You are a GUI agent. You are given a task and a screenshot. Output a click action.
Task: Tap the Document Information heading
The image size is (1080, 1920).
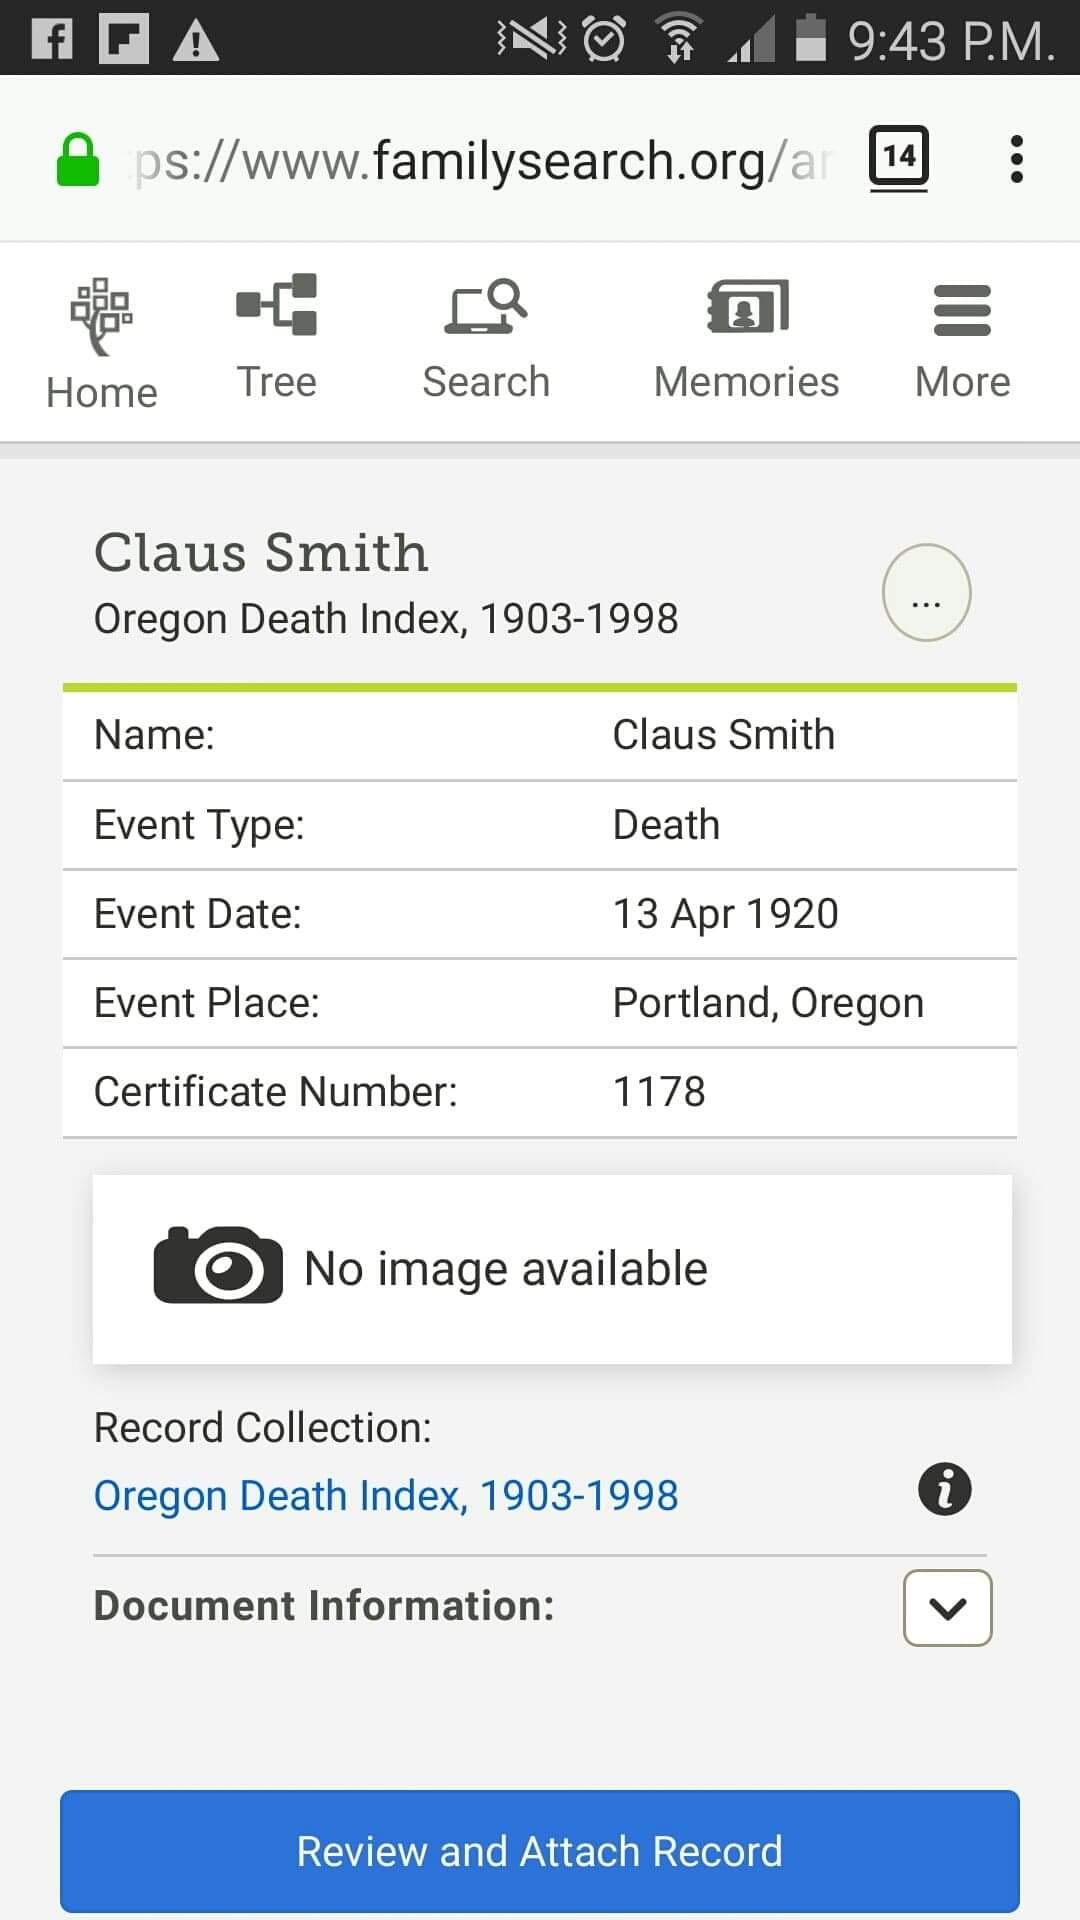pos(324,1606)
